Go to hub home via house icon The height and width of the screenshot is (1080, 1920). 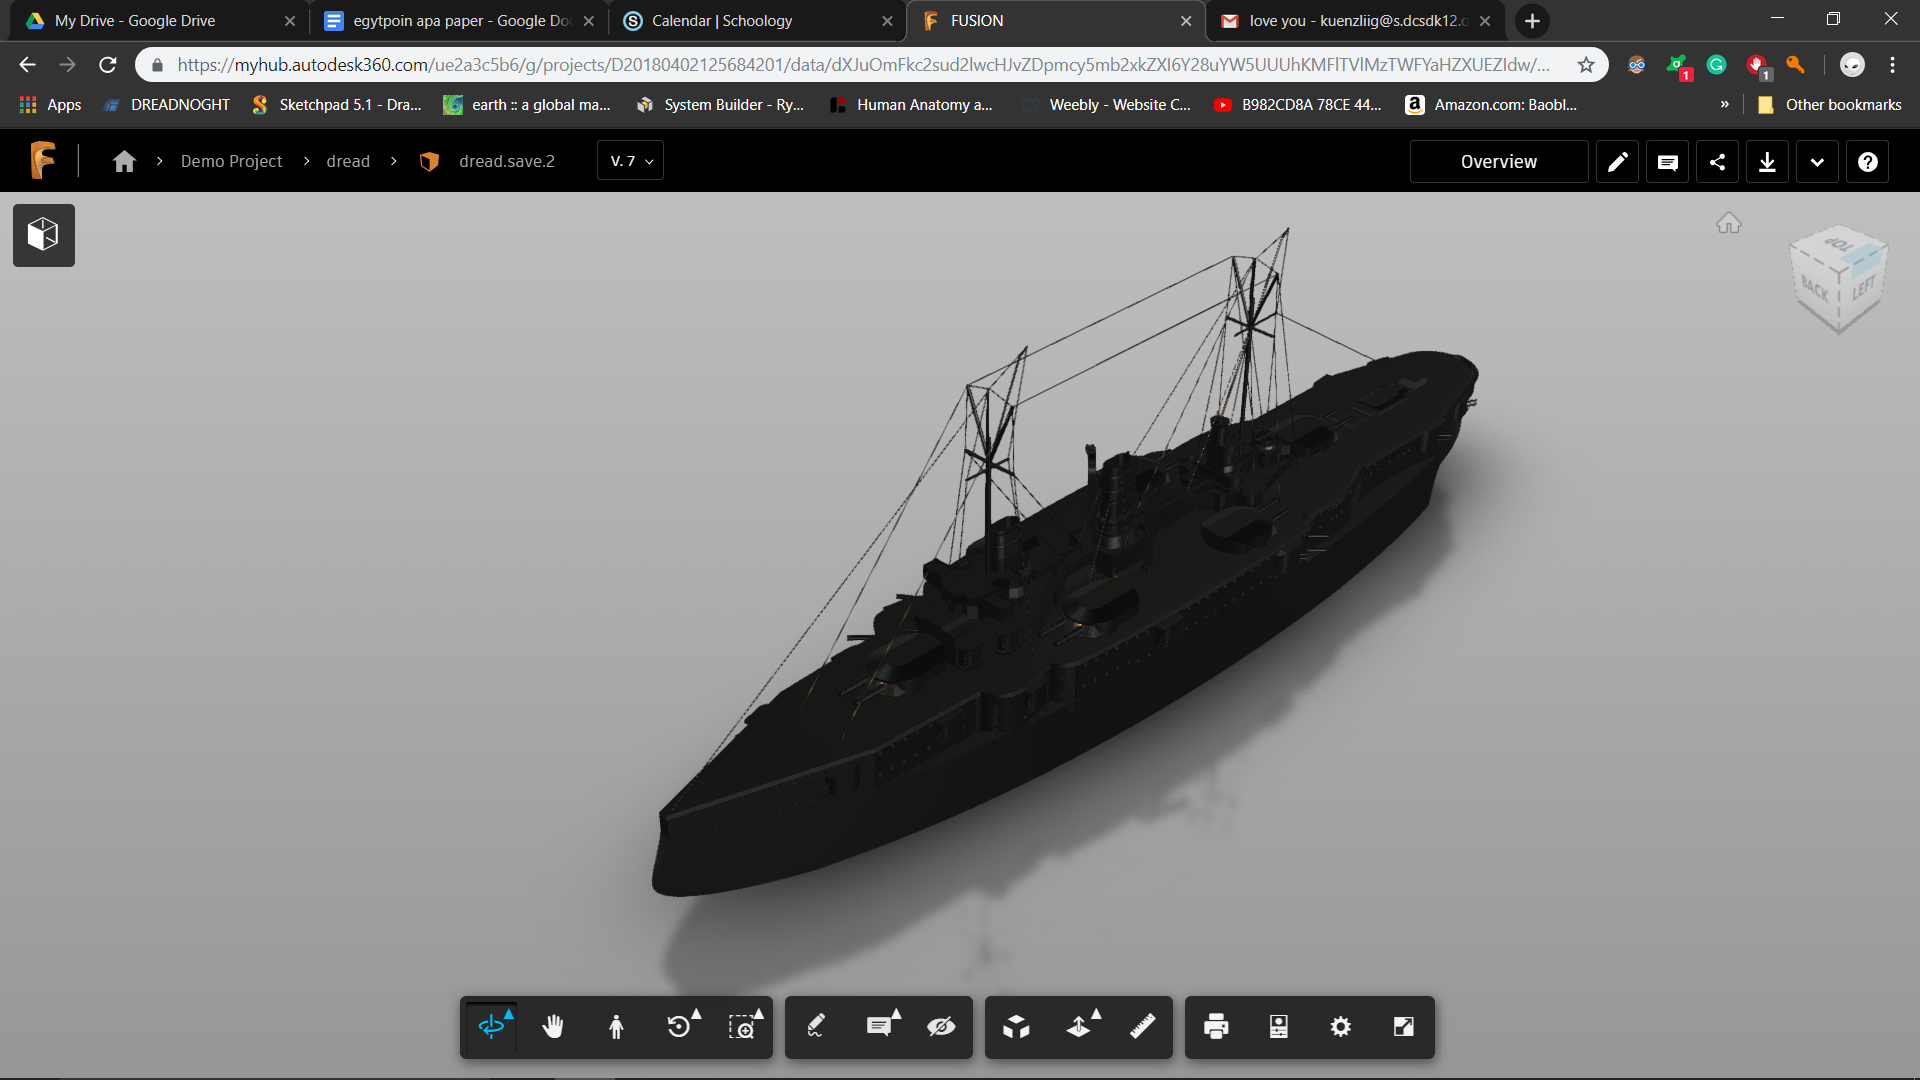point(124,161)
